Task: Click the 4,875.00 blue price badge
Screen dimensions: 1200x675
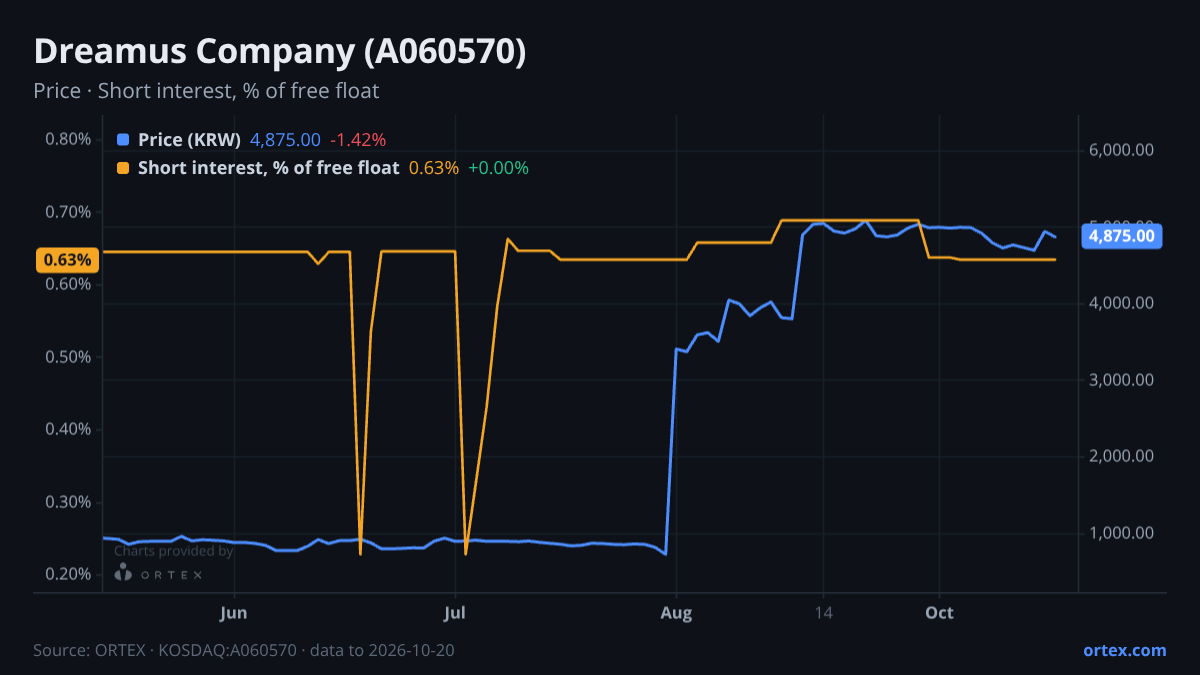Action: (x=1121, y=237)
